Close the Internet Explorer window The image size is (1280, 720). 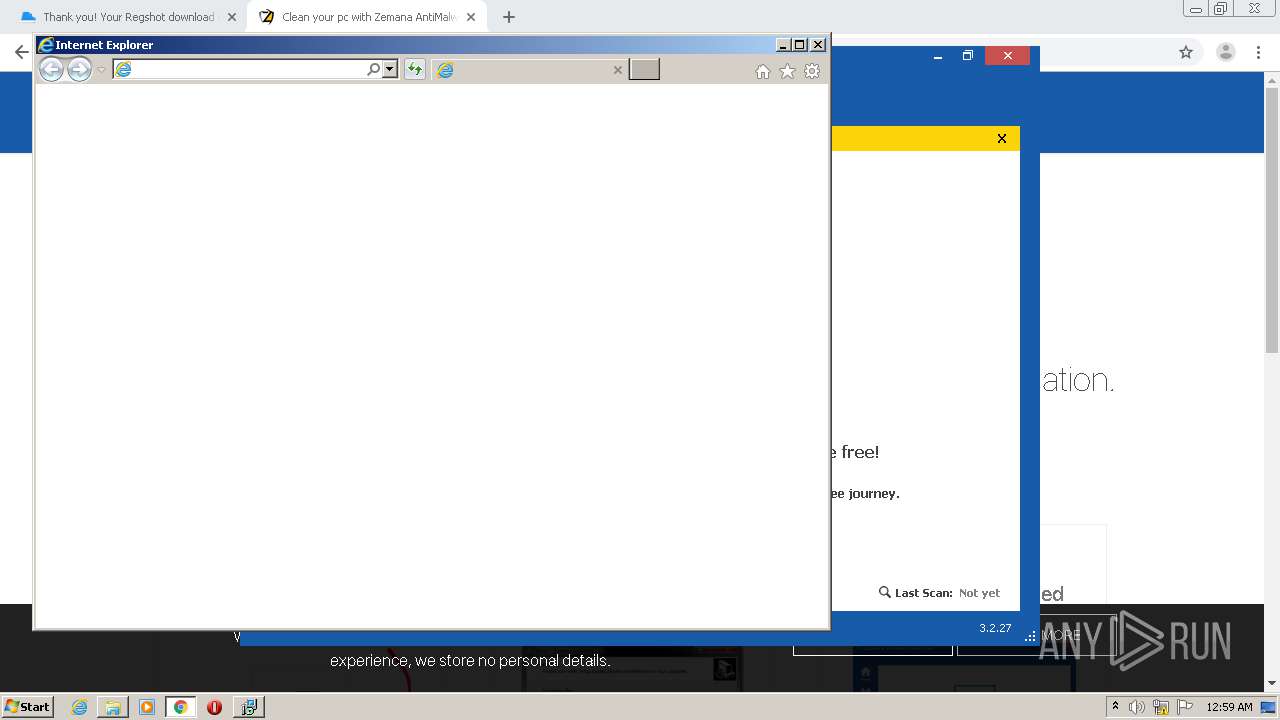tap(818, 45)
